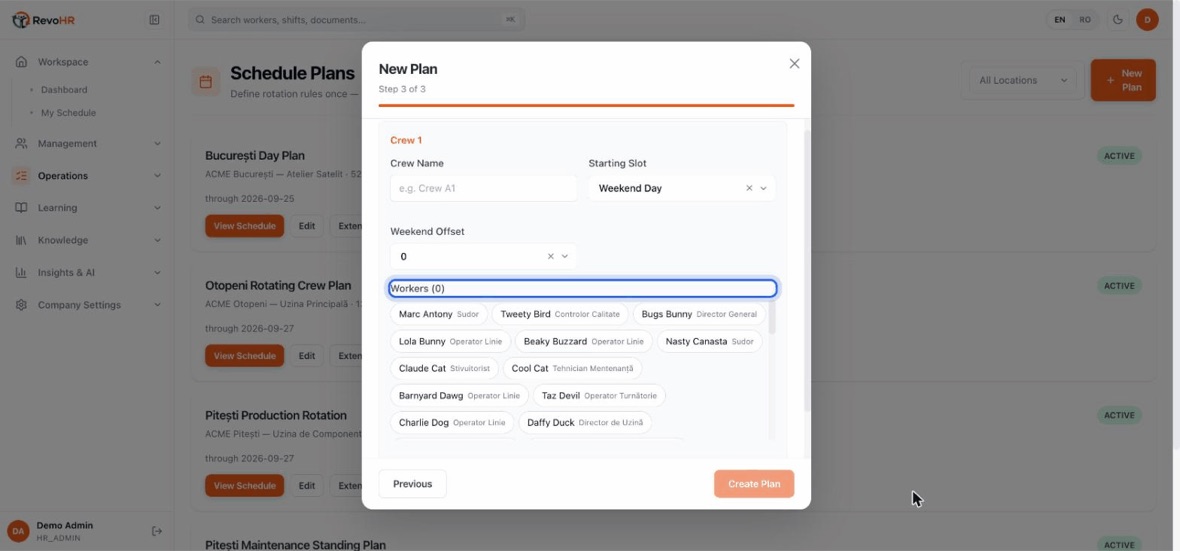Collapse the sidebar panel icon
Screen dimensions: 1180x551
[154, 20]
